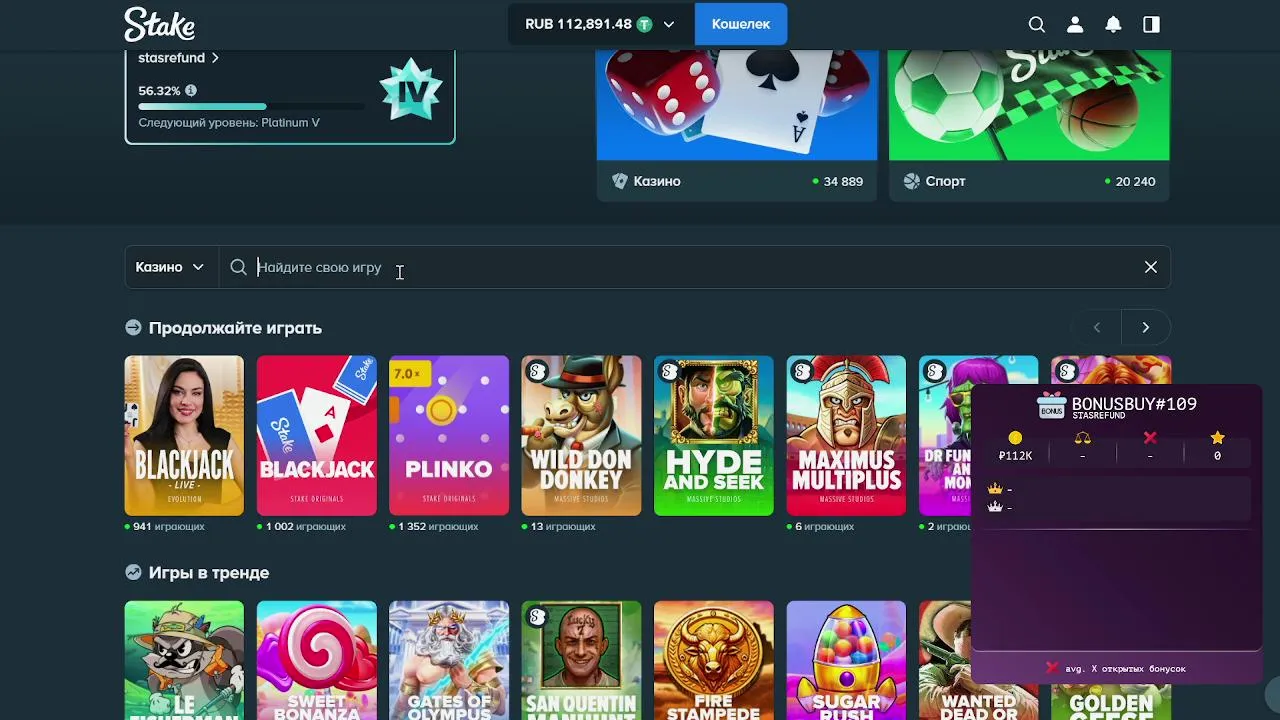The image size is (1280, 720).
Task: Click the 20 240 online count
Action: tap(1135, 181)
